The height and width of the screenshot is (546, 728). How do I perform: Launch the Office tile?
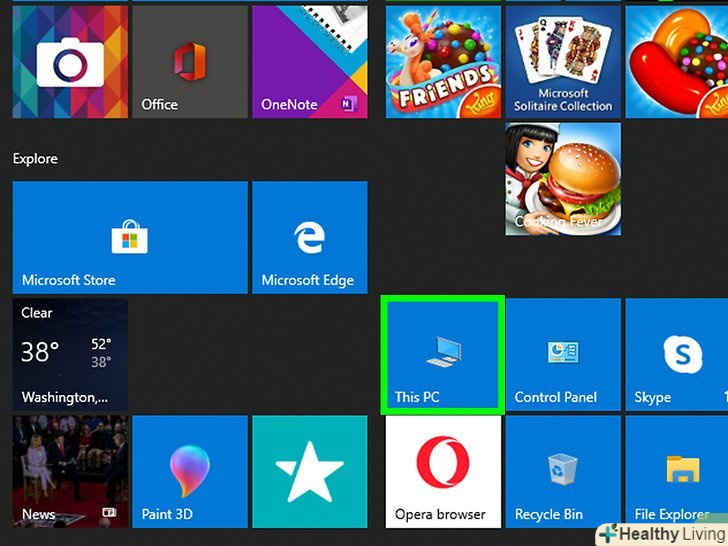coord(190,62)
